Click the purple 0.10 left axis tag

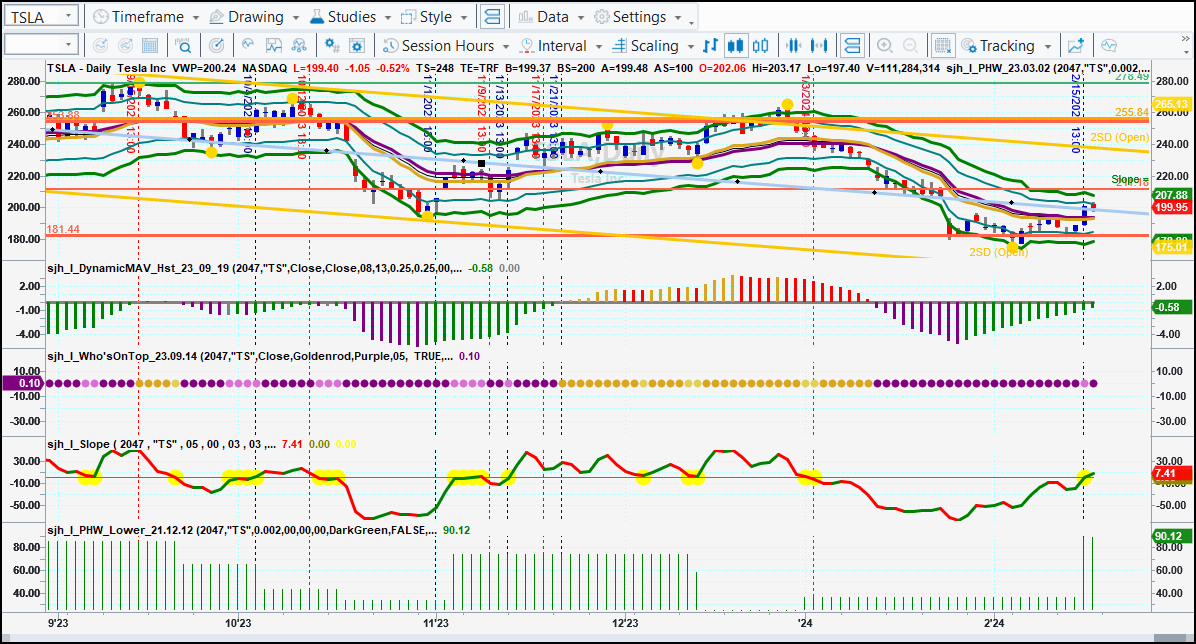[23, 383]
